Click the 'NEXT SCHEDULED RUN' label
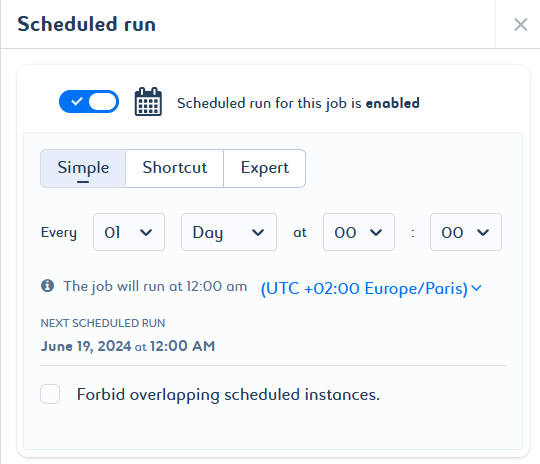Screen dimensions: 540x464 103,323
